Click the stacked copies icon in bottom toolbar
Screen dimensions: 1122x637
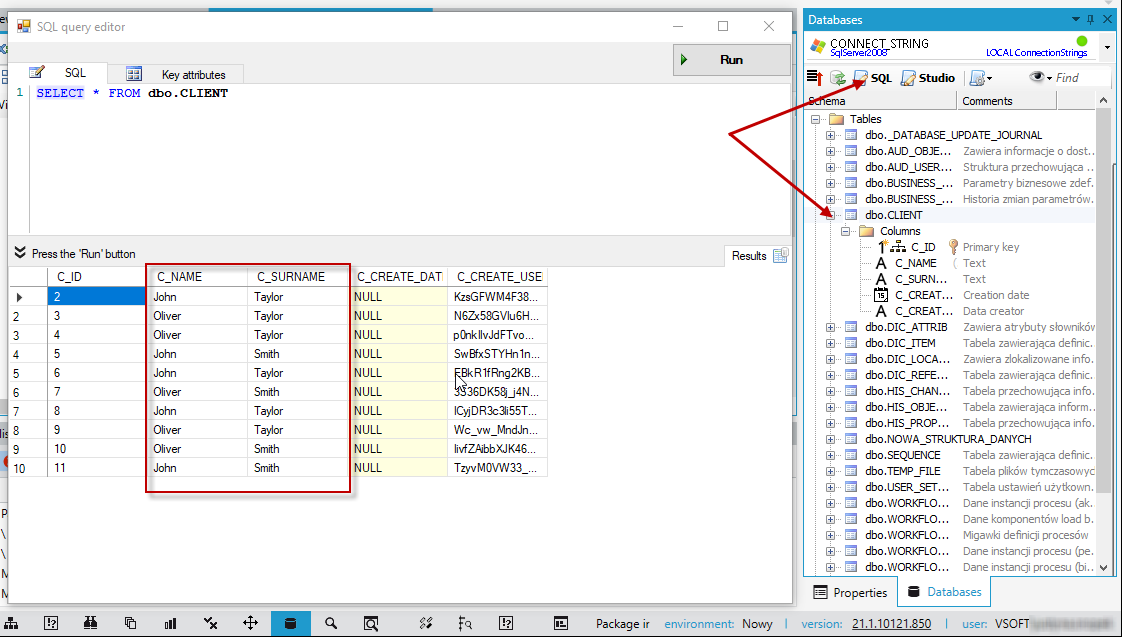coord(130,623)
